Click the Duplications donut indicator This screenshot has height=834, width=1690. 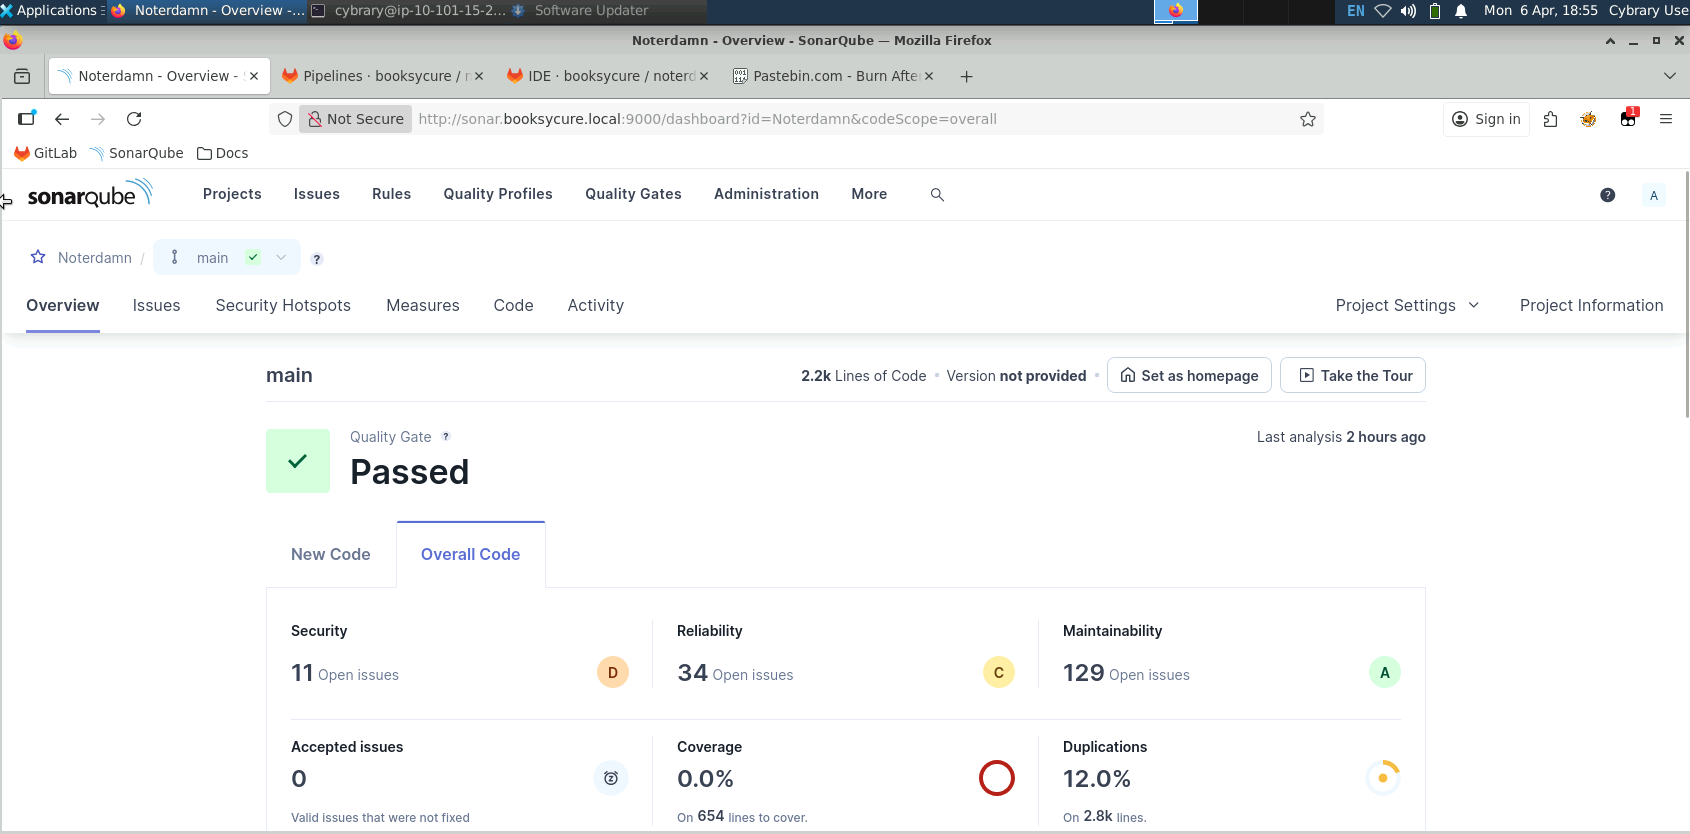[x=1382, y=778]
